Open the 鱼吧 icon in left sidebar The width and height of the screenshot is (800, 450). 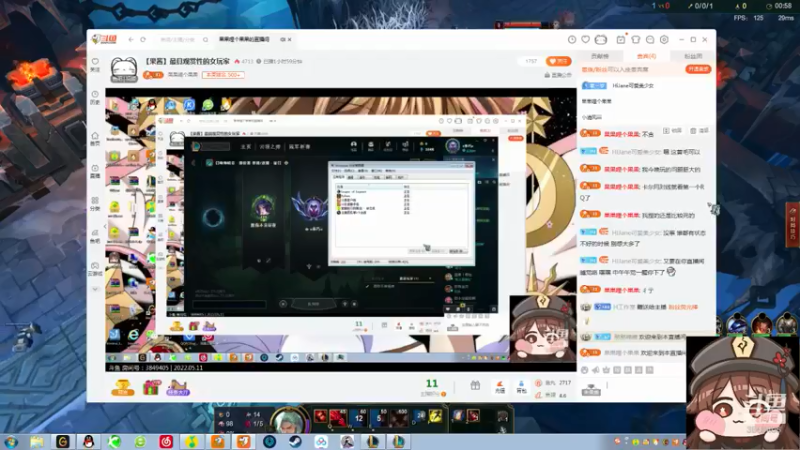95,236
